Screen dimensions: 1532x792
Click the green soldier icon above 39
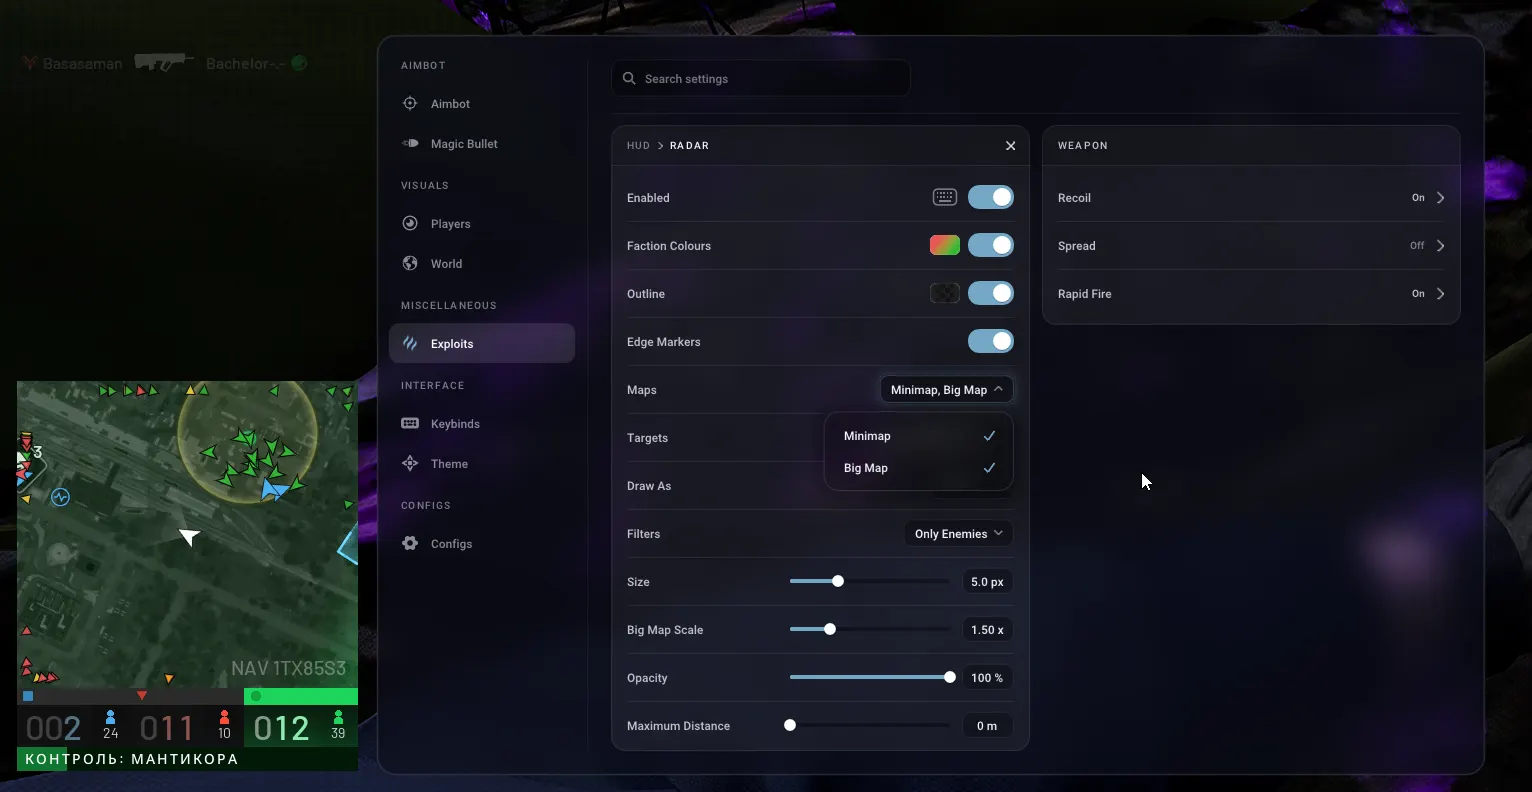[338, 717]
